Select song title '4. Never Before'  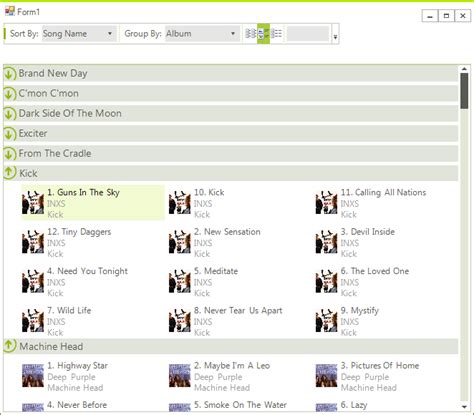click(77, 405)
